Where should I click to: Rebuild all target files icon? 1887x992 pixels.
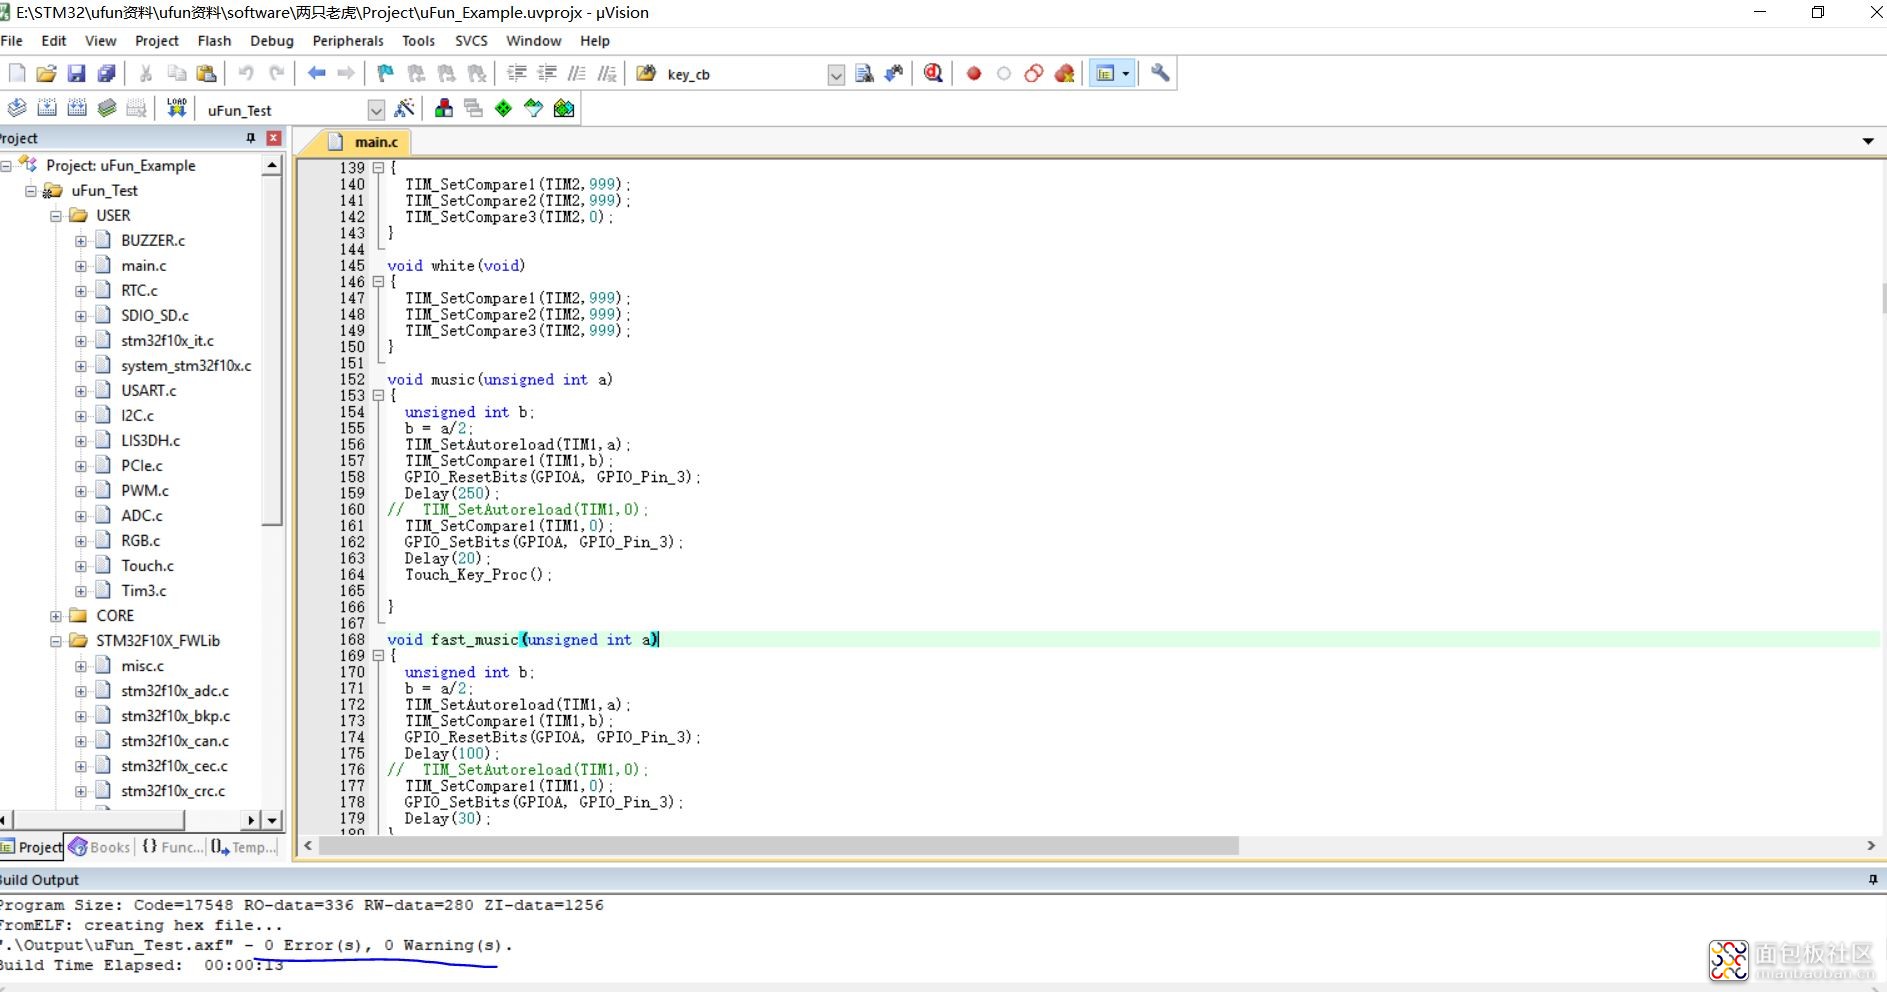(x=77, y=108)
